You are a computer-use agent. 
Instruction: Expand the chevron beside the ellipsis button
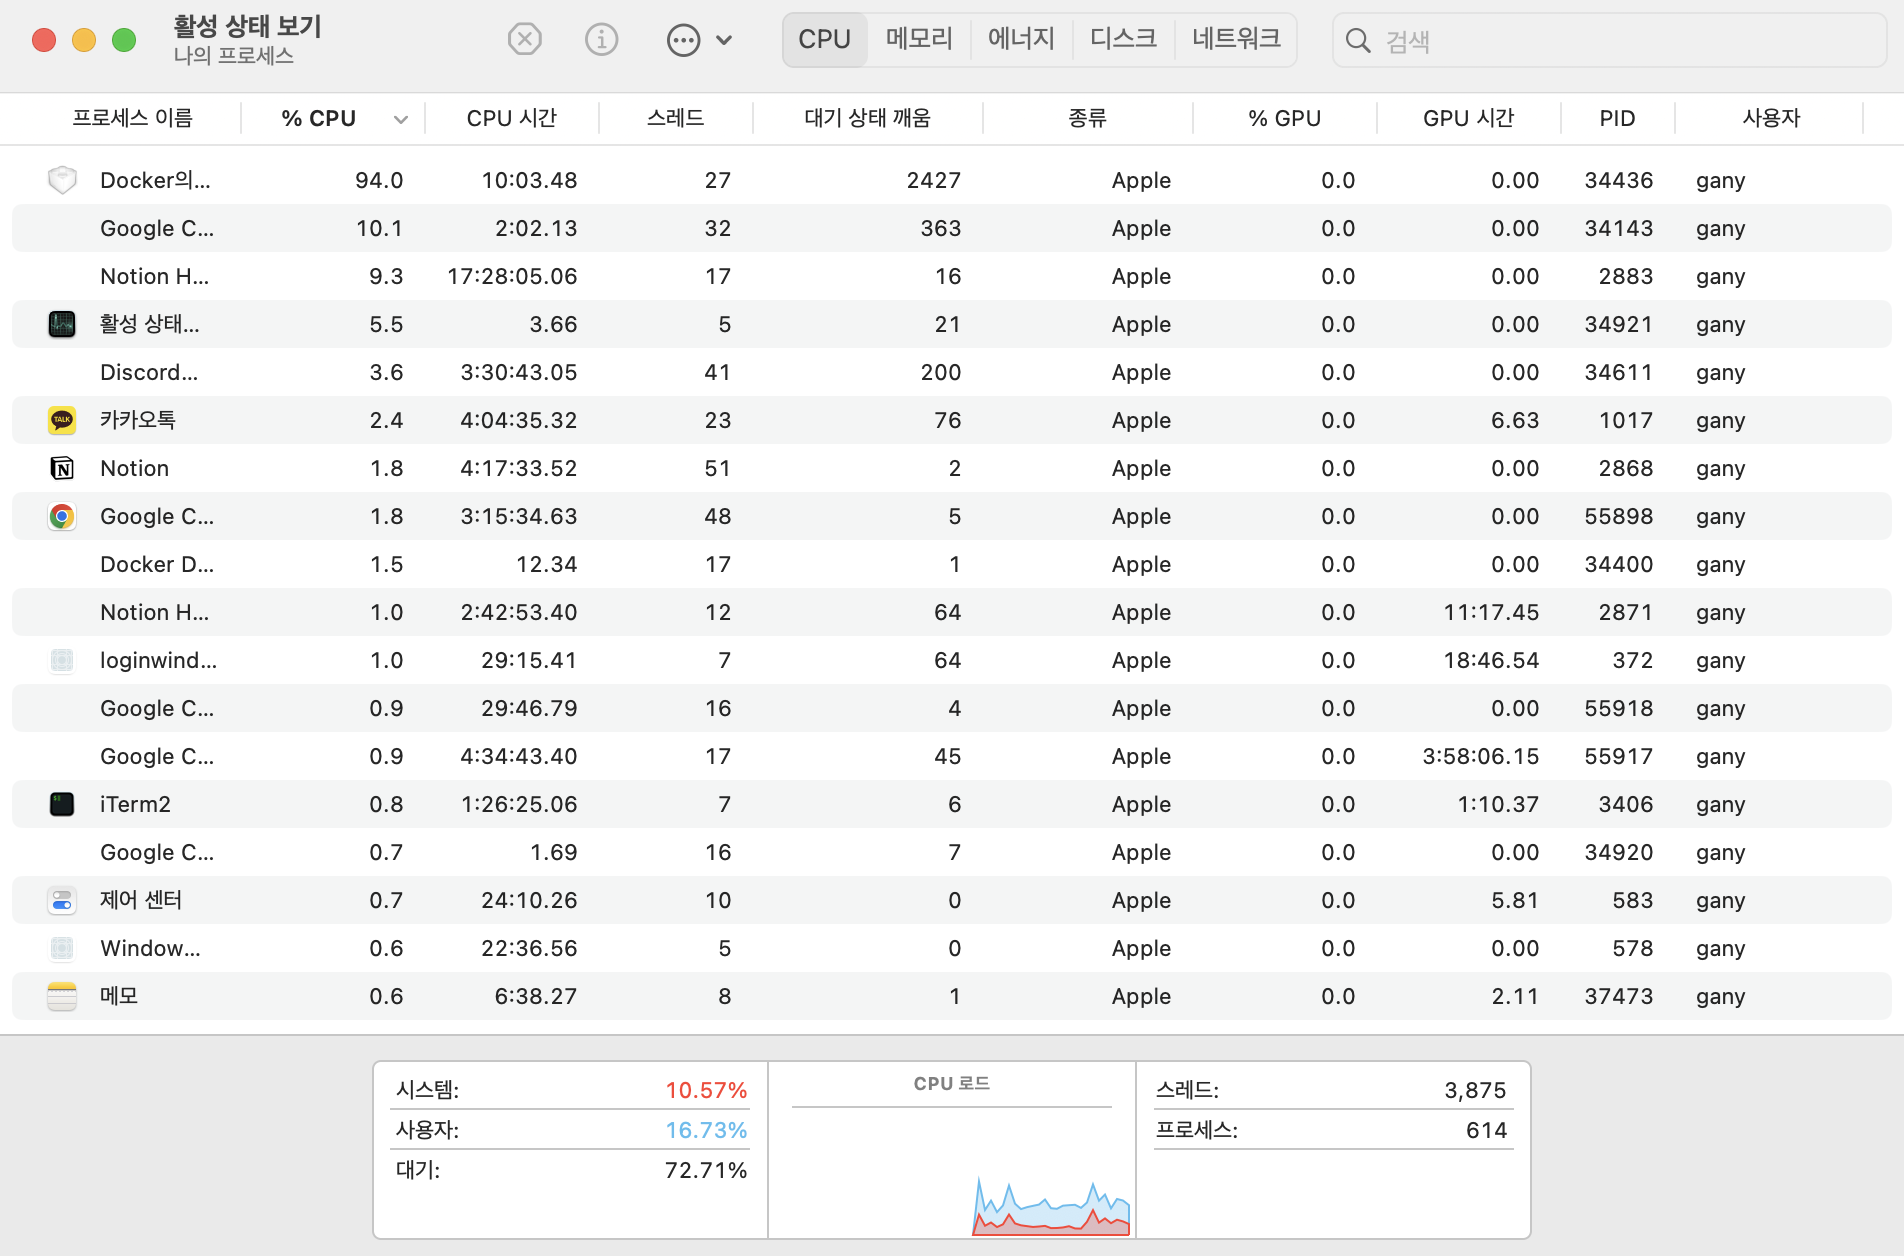724,40
